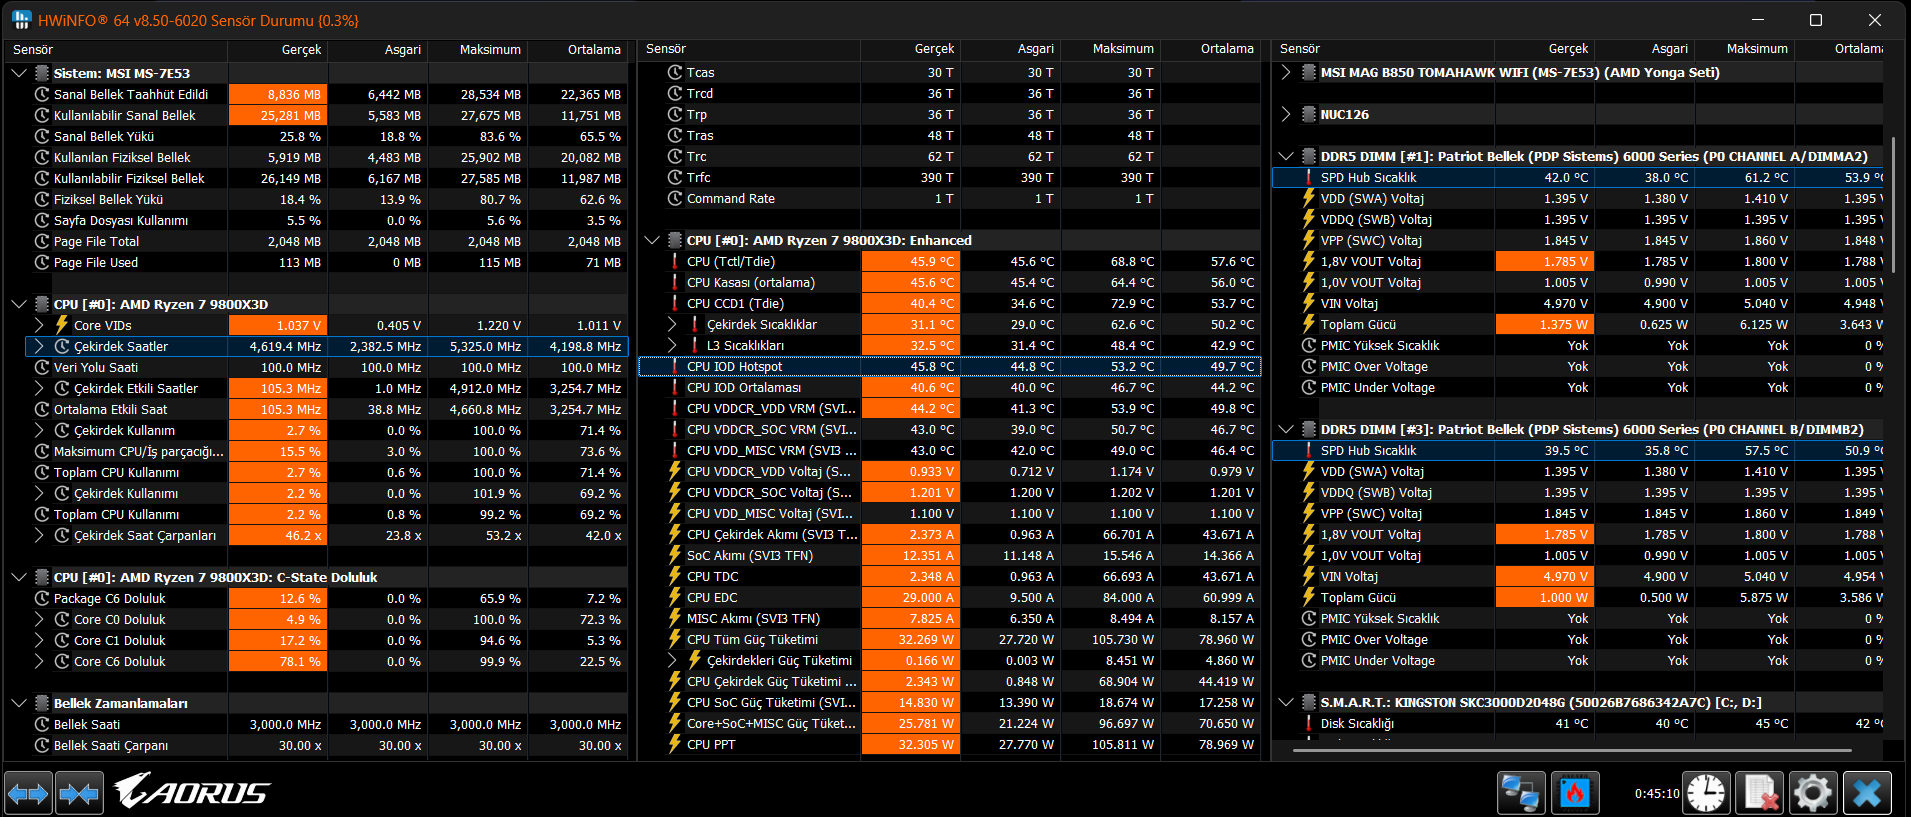This screenshot has height=817, width=1911.
Task: Collapse the Sistem: MSI MS-7E53 group
Action: (x=19, y=73)
